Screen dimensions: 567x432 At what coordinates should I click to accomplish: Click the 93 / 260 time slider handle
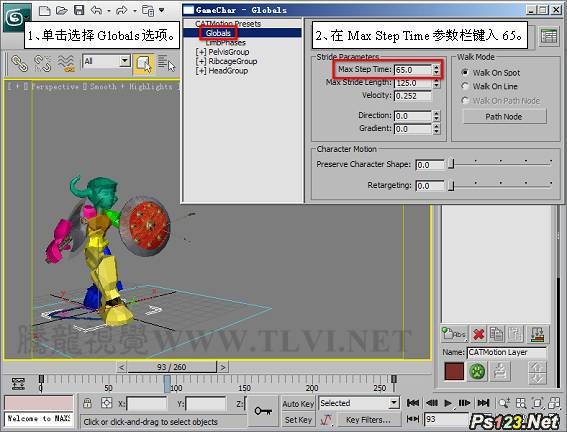172,367
